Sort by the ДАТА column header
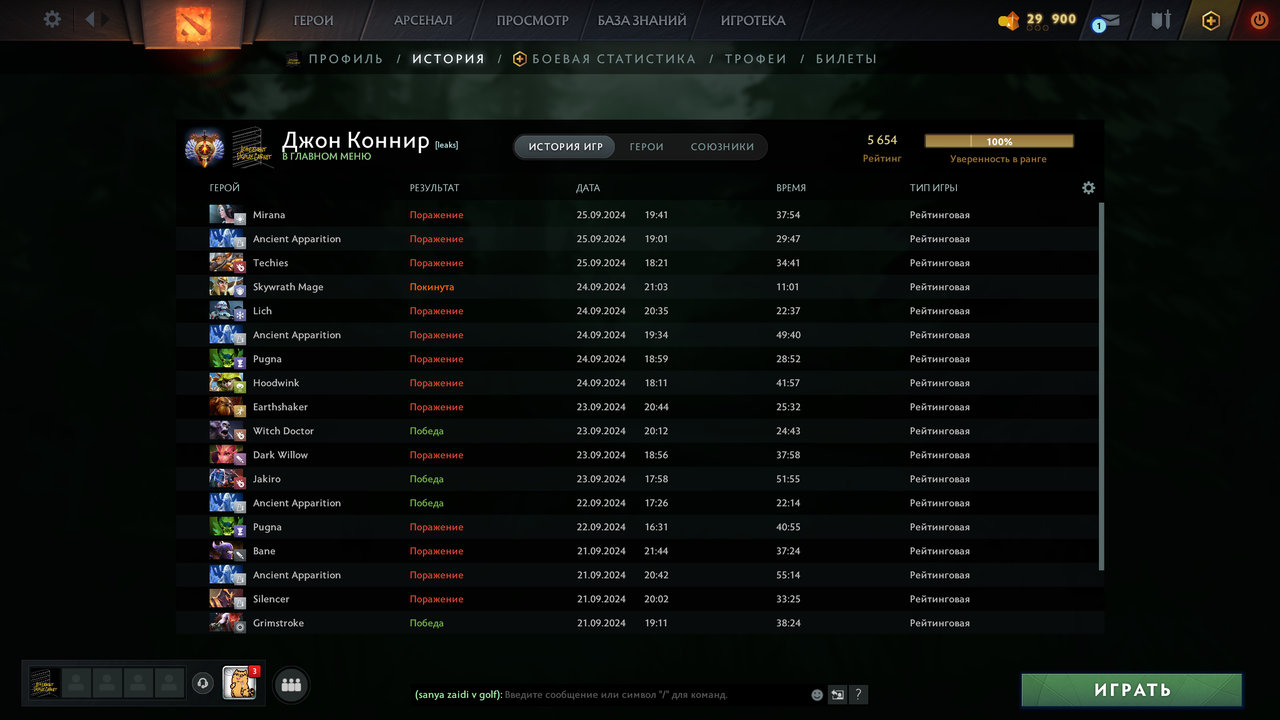The width and height of the screenshot is (1280, 720). [x=588, y=188]
